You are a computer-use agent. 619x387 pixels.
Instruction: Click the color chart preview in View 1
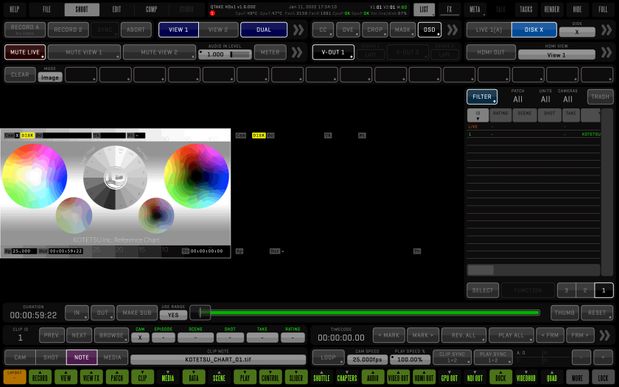116,193
